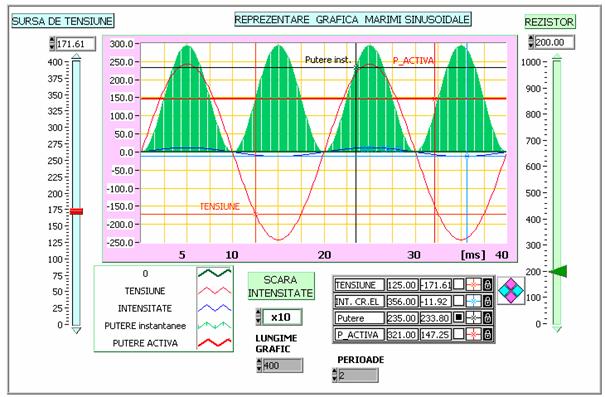Click the INTENSITATE plot sample in legend
Viewport: 605px width, 397px height.
215,308
